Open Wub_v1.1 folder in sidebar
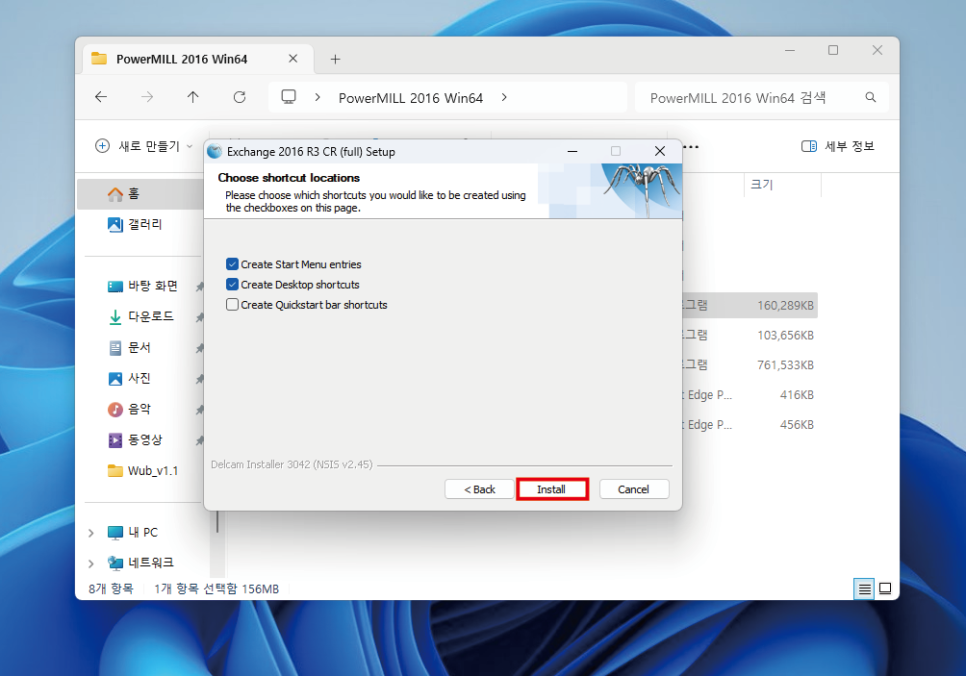966x676 pixels. [x=143, y=471]
